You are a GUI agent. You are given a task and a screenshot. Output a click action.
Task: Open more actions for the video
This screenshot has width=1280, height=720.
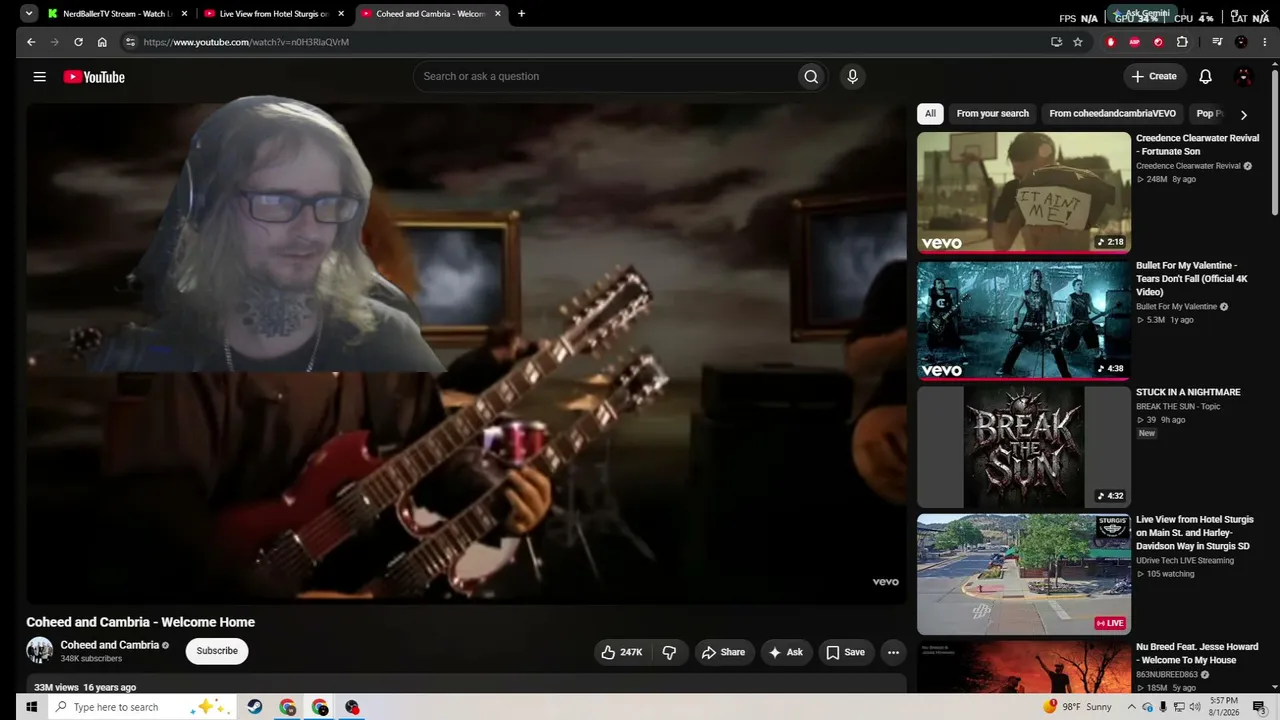pyautogui.click(x=893, y=652)
